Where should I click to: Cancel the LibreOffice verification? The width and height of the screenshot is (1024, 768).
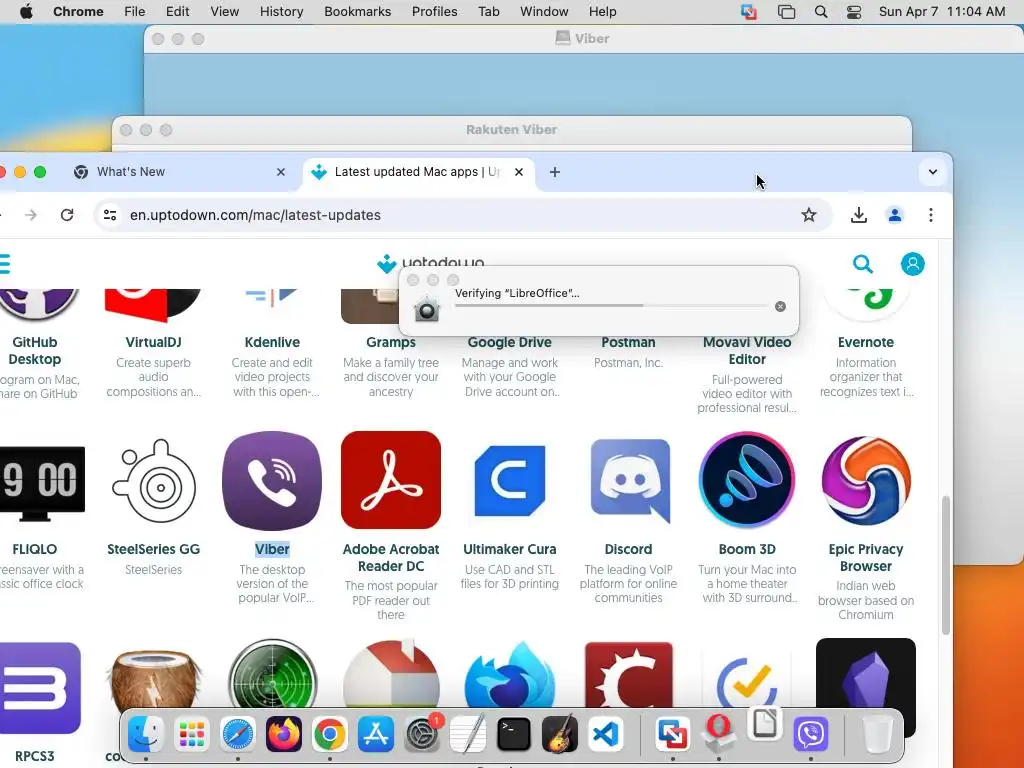(x=780, y=306)
